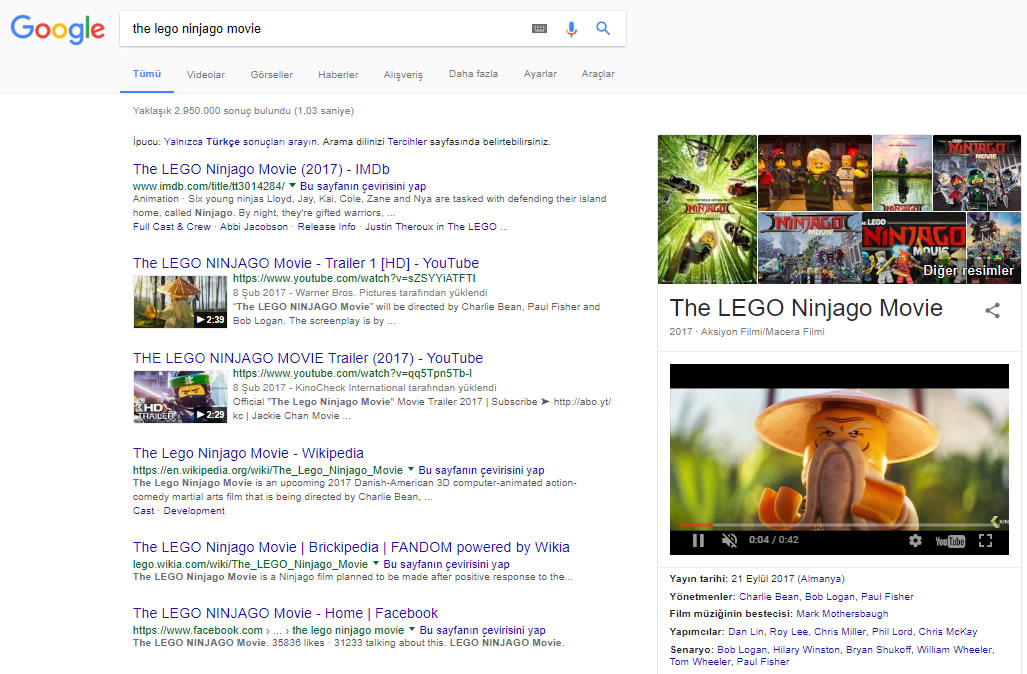Pause the trailer video in the panel
Screen dimensions: 1027x674
698,540
